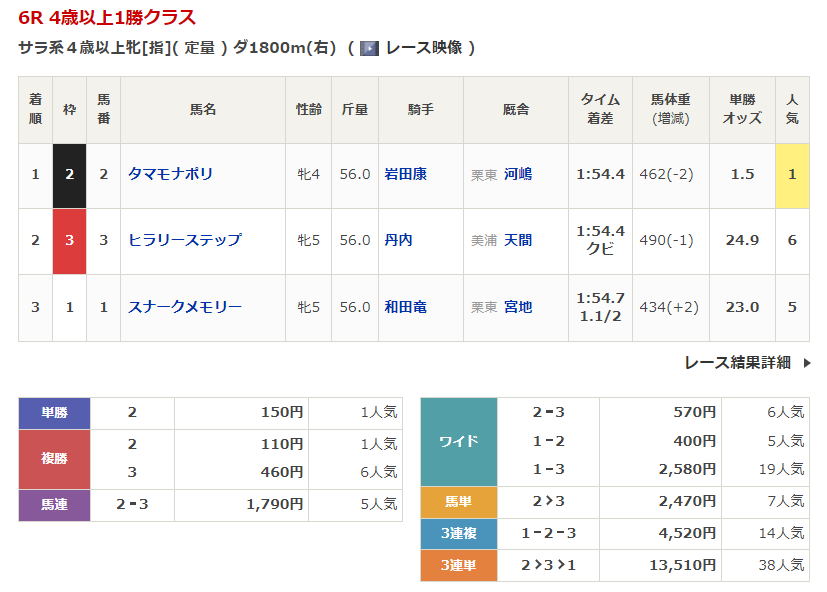Viewport: 827px width, 592px height.
Task: Open trainer 宮地 stable page
Action: (x=518, y=307)
